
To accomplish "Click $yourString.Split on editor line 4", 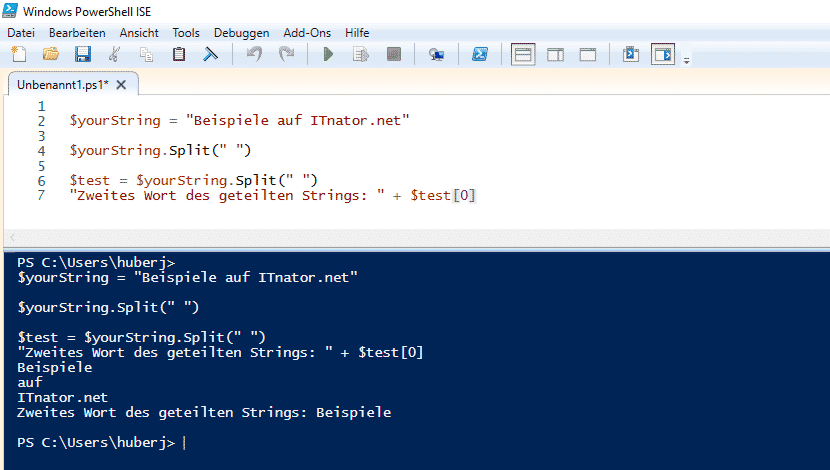I will point(160,150).
